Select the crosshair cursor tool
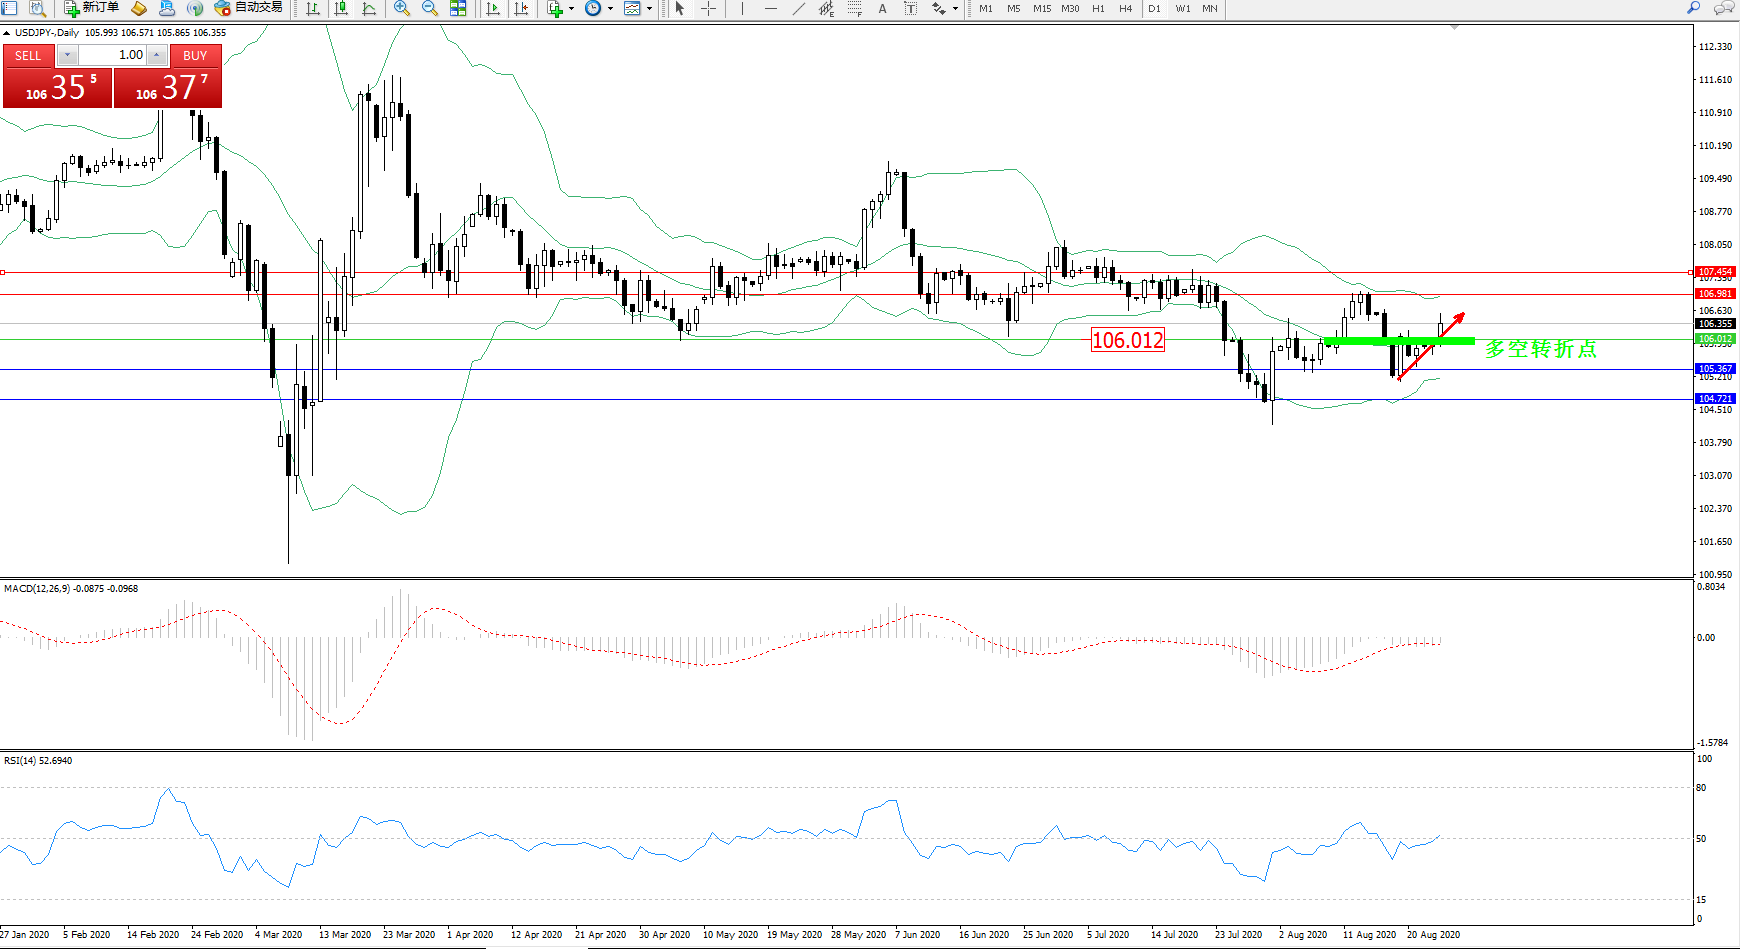 708,8
